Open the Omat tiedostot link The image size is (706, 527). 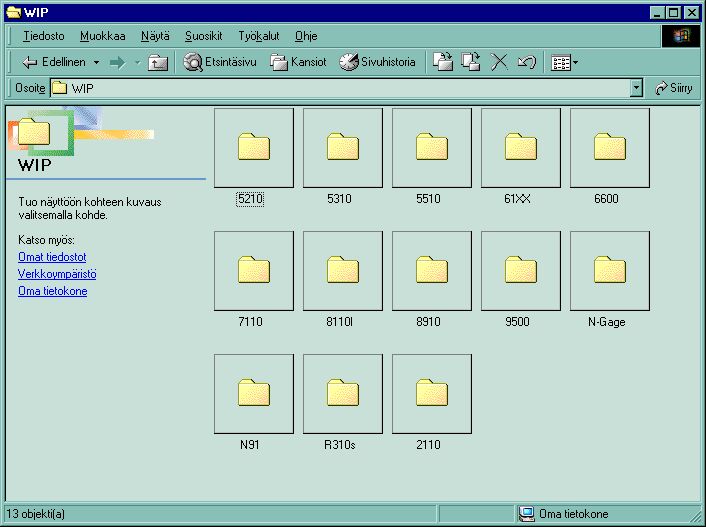click(52, 257)
